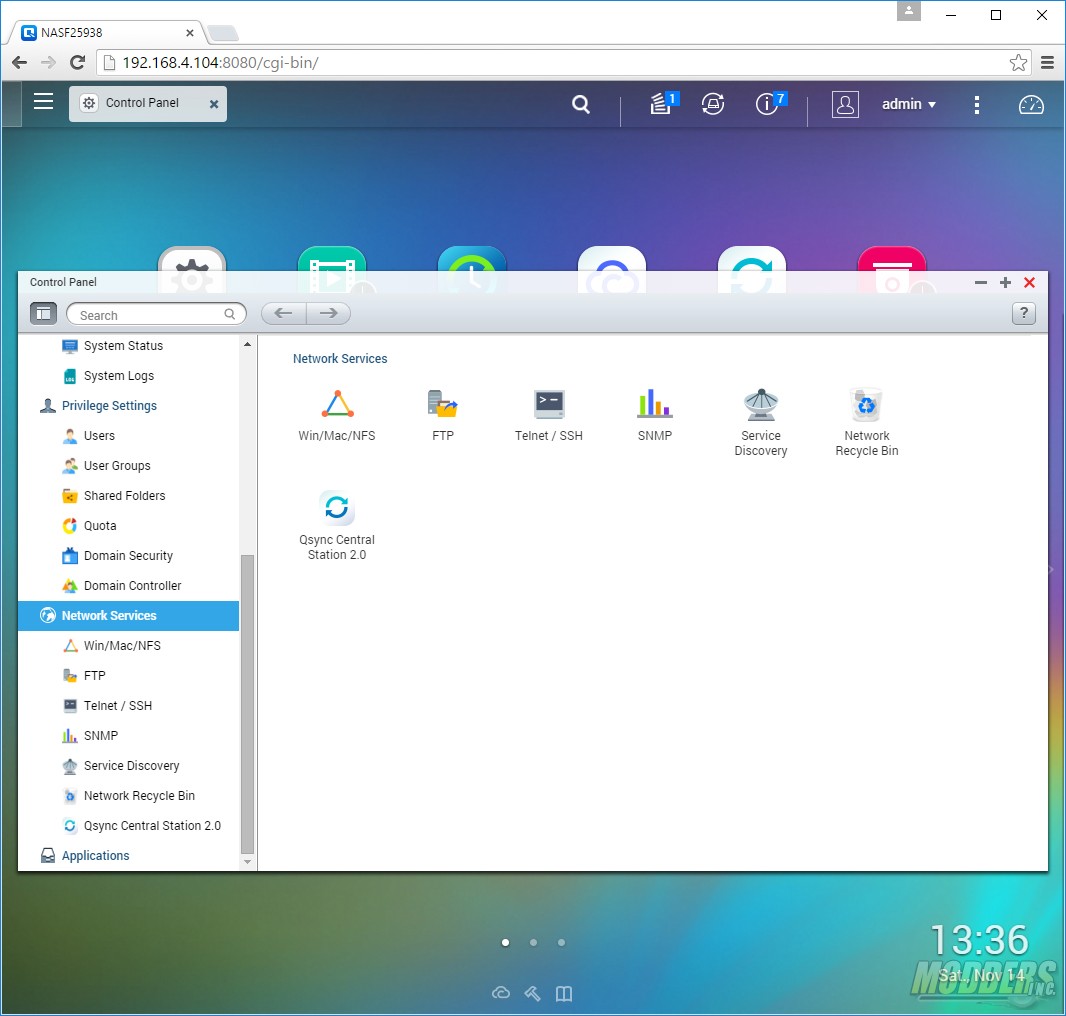Viewport: 1066px width, 1016px height.
Task: Click the sidebar scrollbar up arrow
Action: [247, 344]
